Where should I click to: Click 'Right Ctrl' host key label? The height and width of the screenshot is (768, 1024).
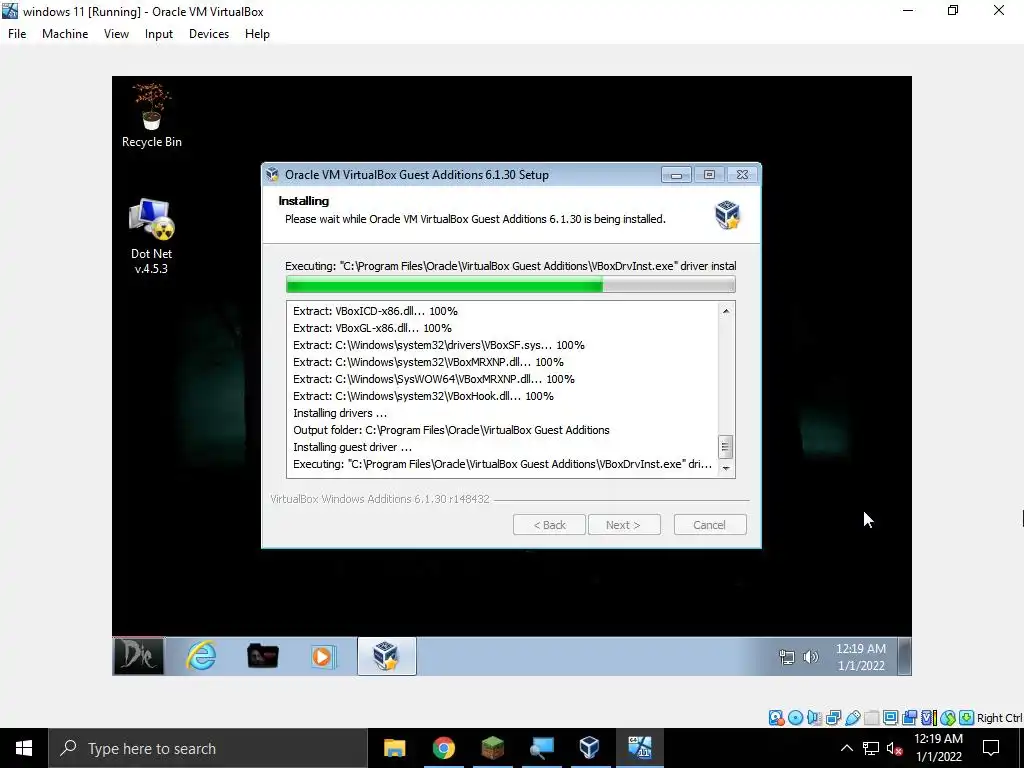(x=999, y=718)
